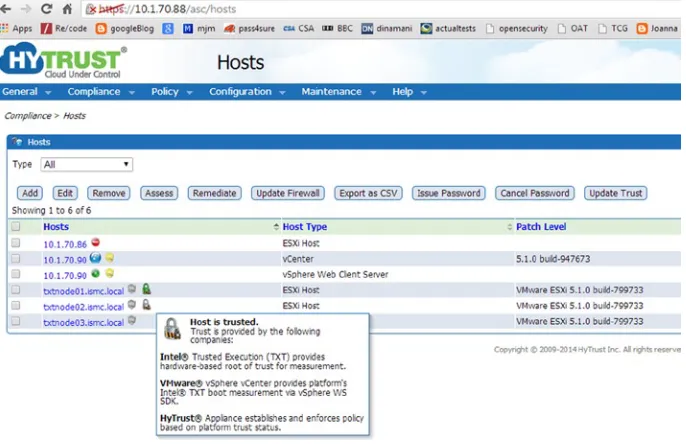Open the Type filter dropdown showing All
The width and height of the screenshot is (686, 444).
87,164
